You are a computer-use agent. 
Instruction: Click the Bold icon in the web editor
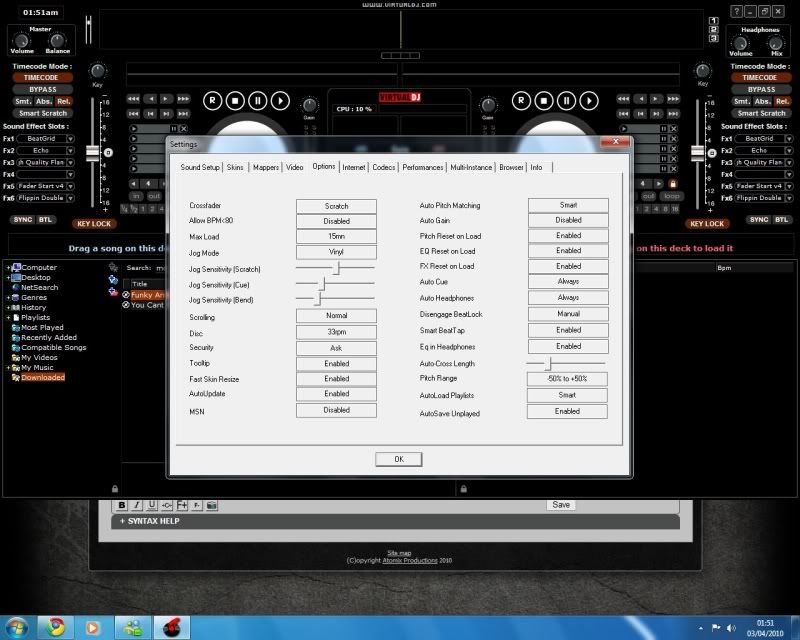pos(121,505)
